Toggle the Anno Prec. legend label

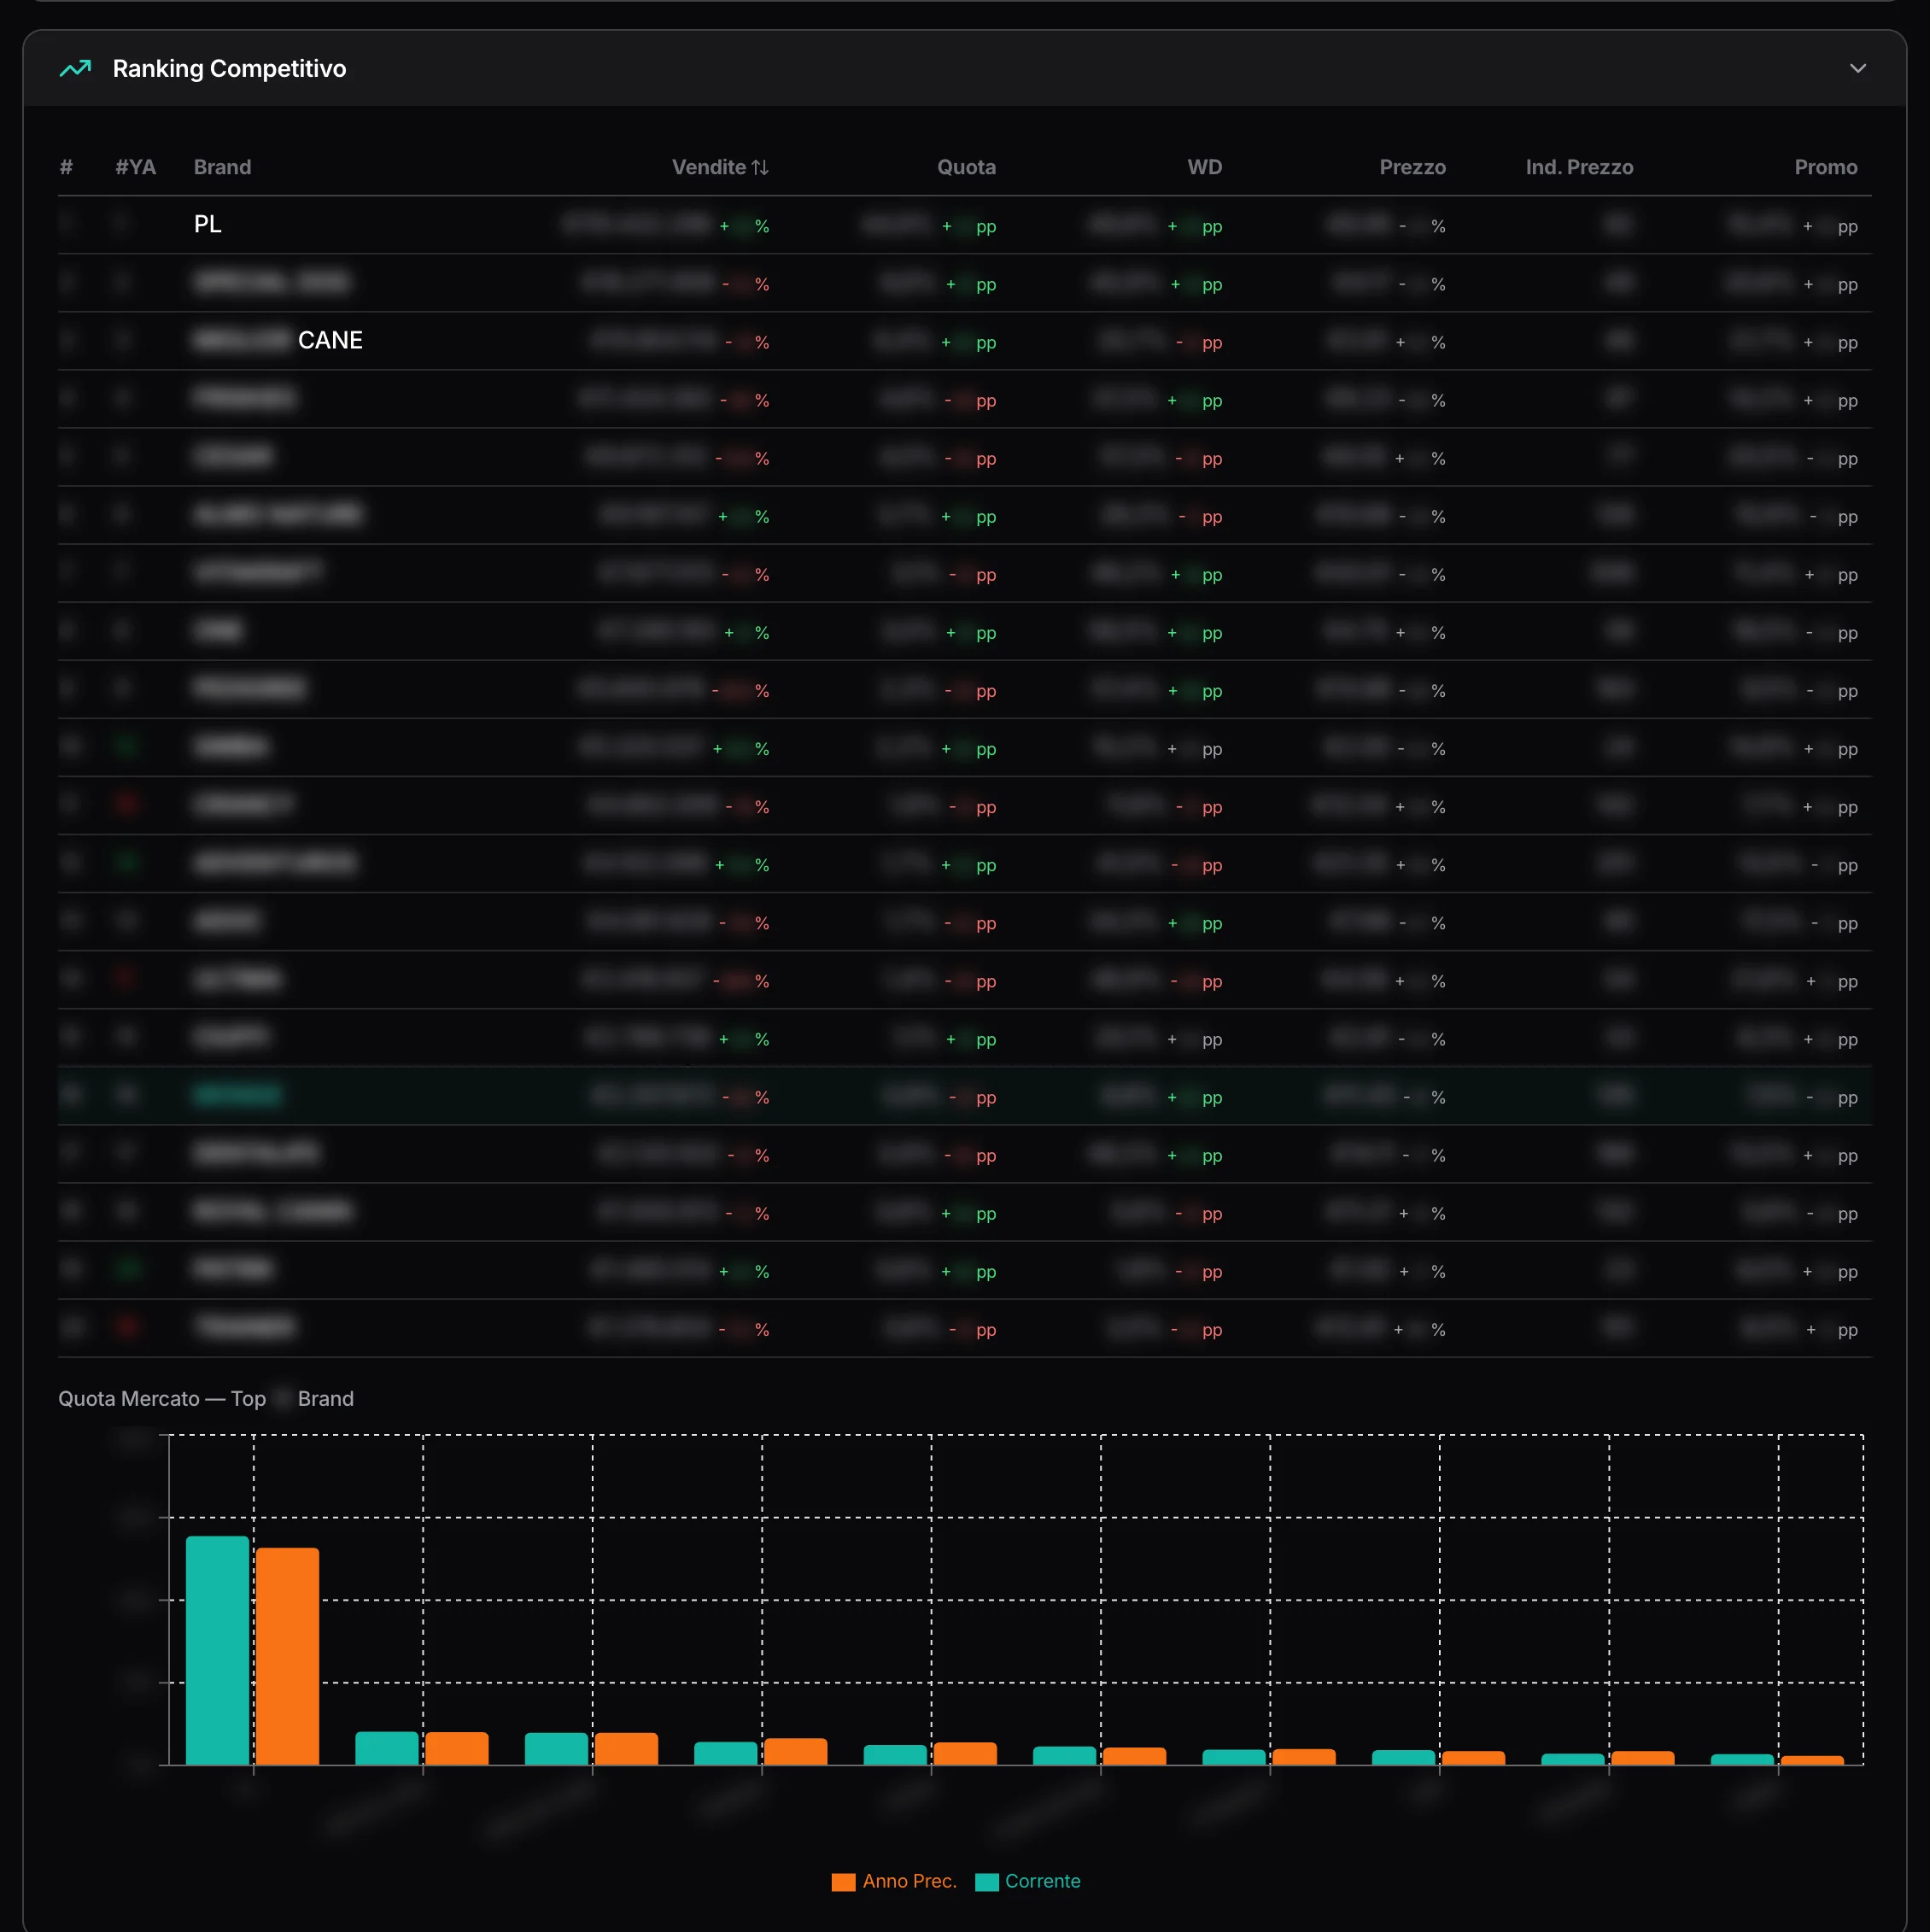coord(909,1881)
